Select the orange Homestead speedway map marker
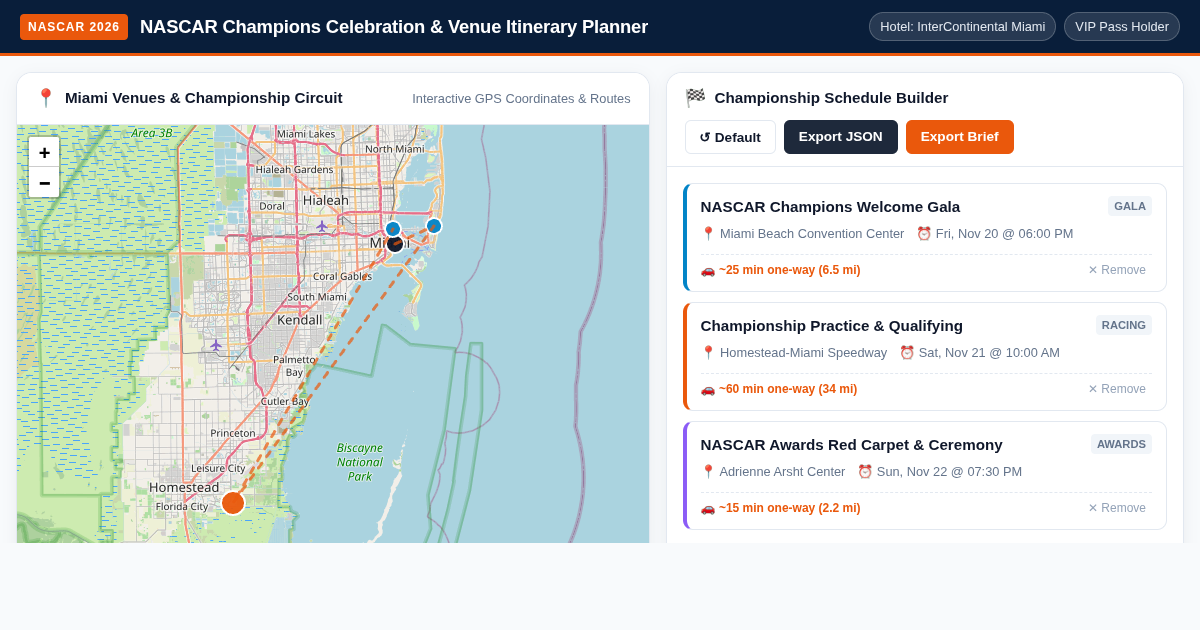1200x630 pixels. (233, 503)
